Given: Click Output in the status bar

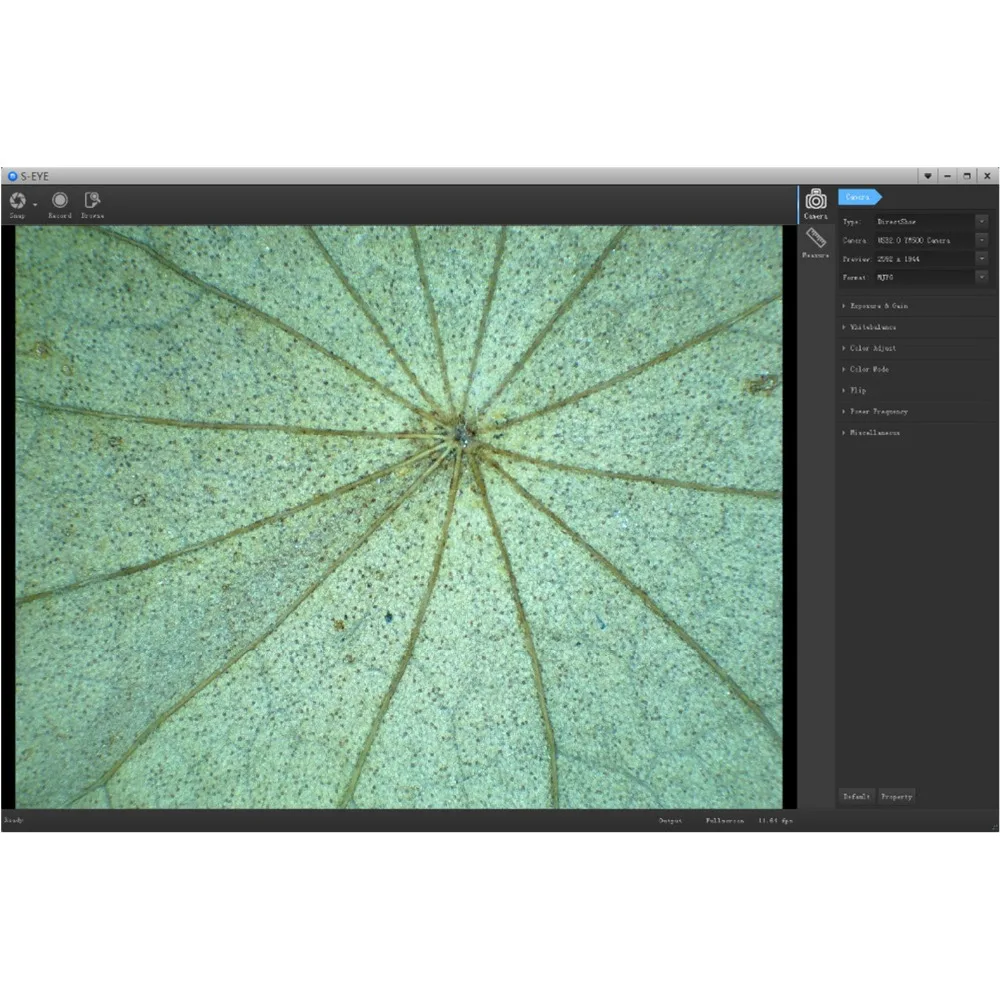Looking at the screenshot, I should (670, 821).
